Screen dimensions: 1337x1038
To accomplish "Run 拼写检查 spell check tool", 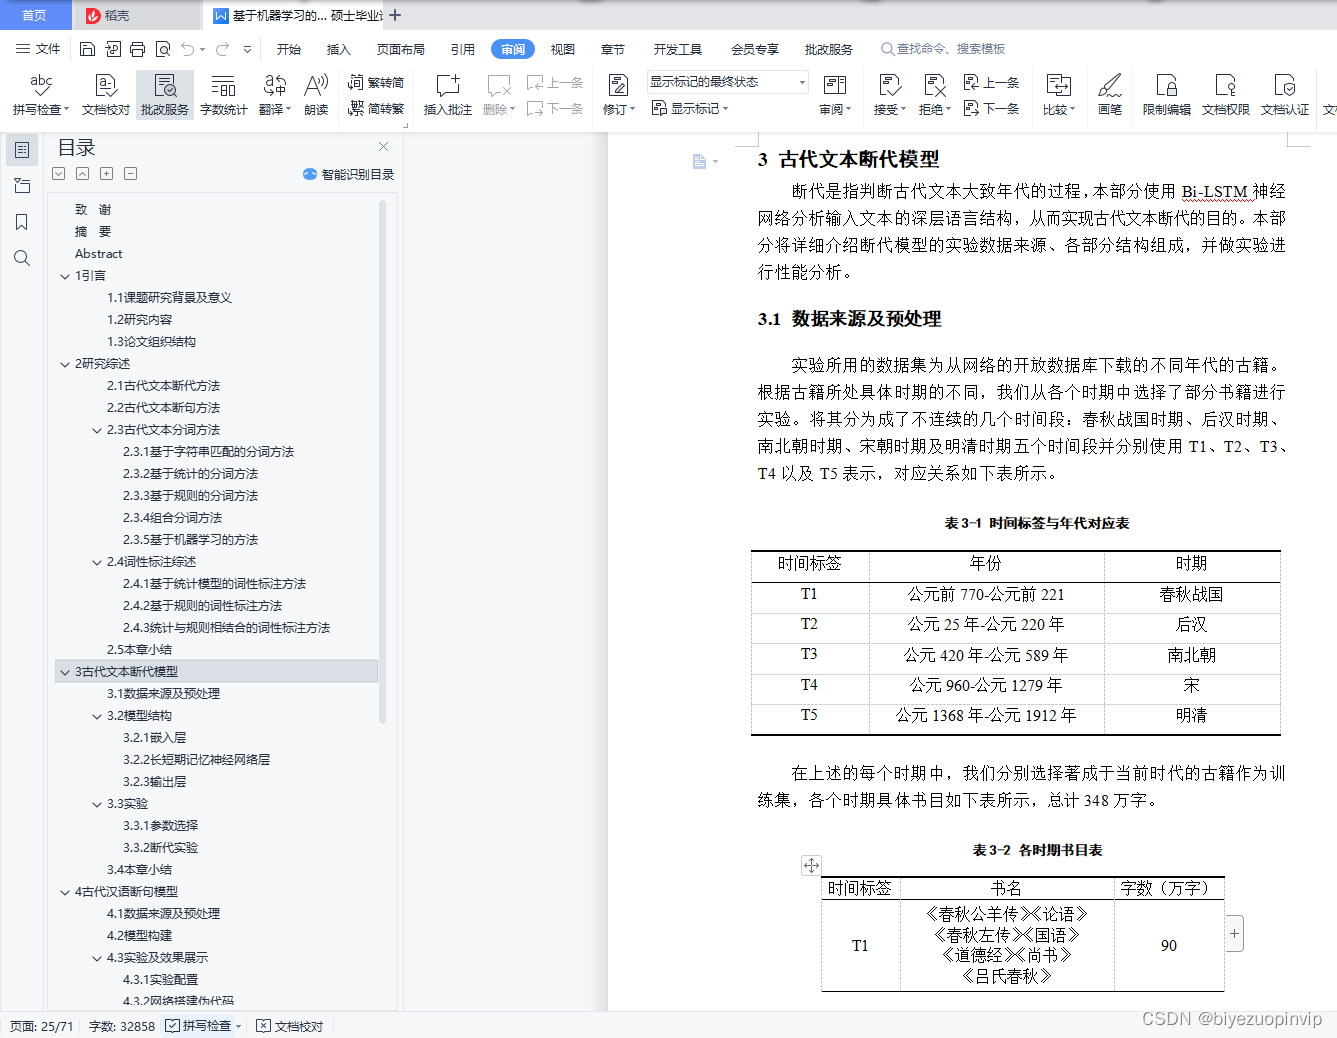I will pyautogui.click(x=41, y=95).
